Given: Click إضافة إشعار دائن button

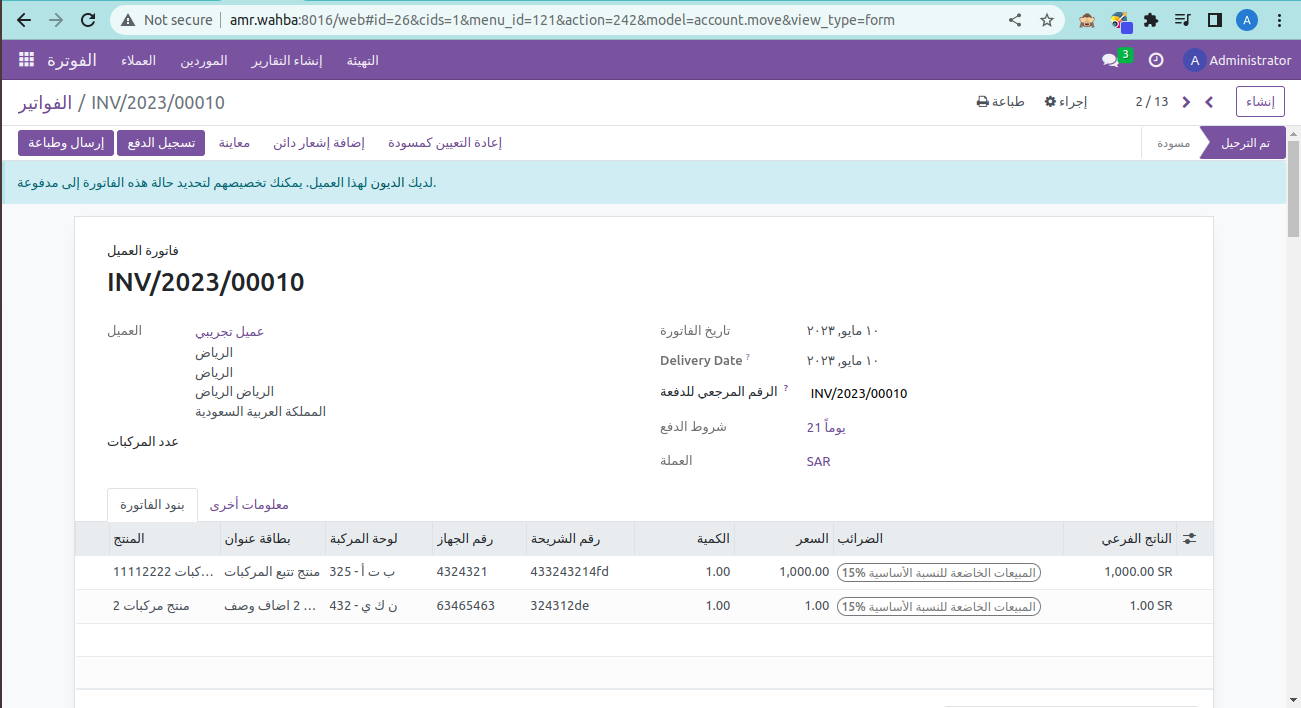Looking at the screenshot, I should (x=319, y=143).
